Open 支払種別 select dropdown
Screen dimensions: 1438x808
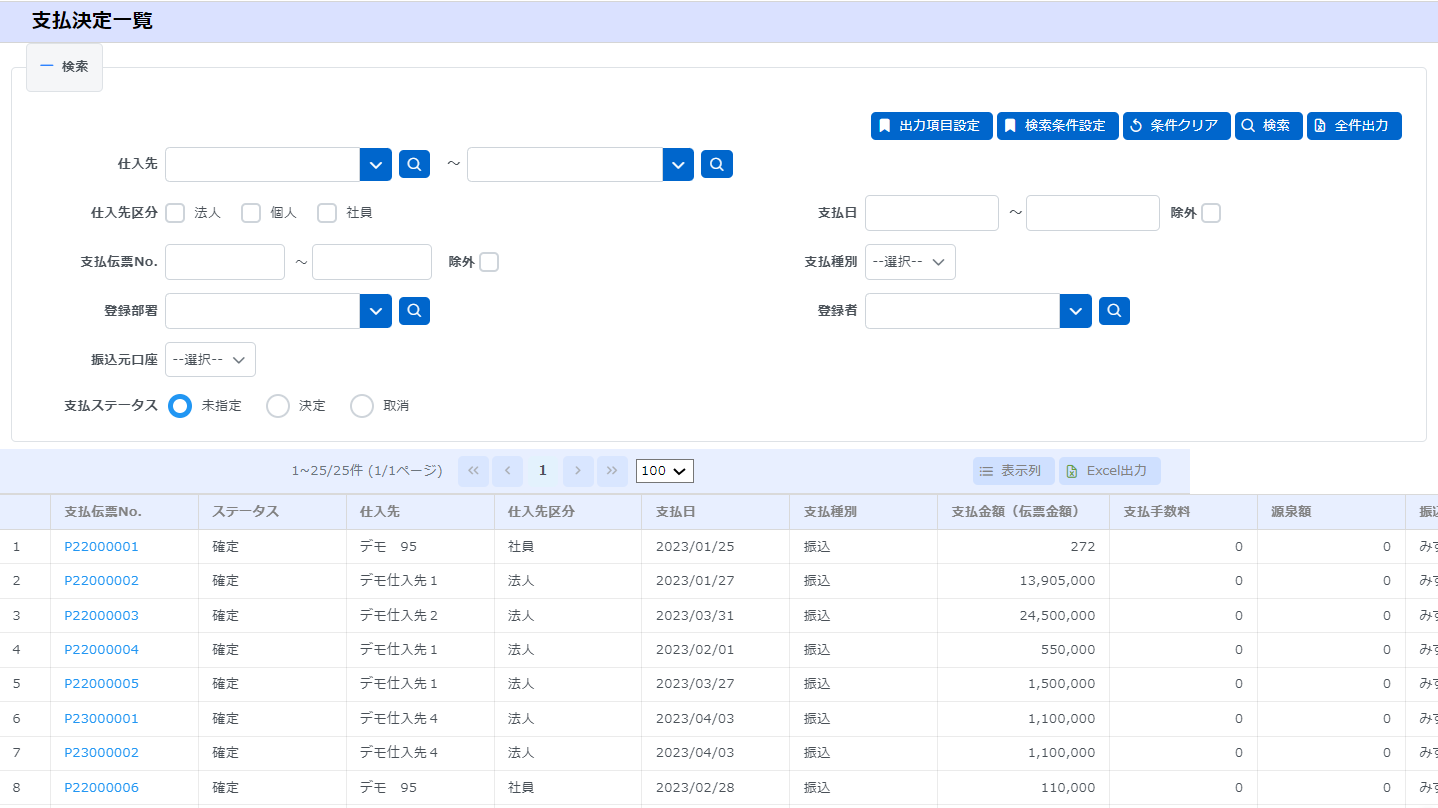(x=910, y=262)
